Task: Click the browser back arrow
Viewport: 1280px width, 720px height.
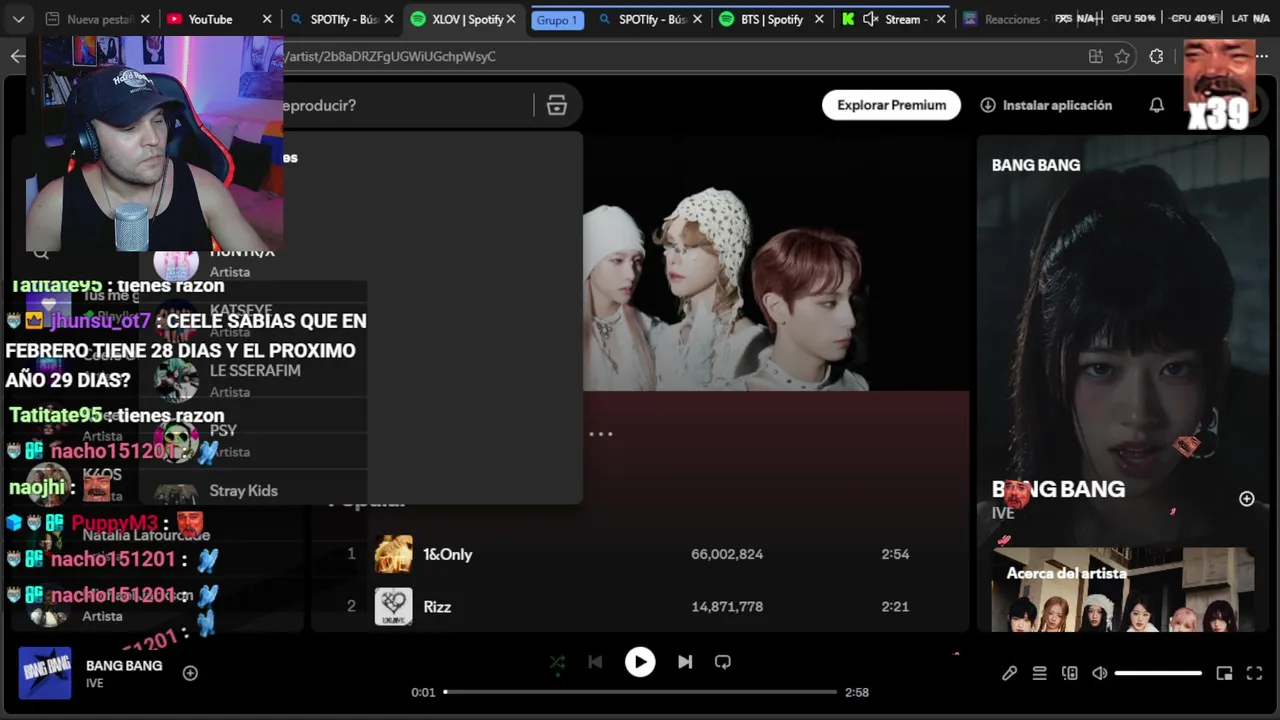Action: click(x=17, y=56)
